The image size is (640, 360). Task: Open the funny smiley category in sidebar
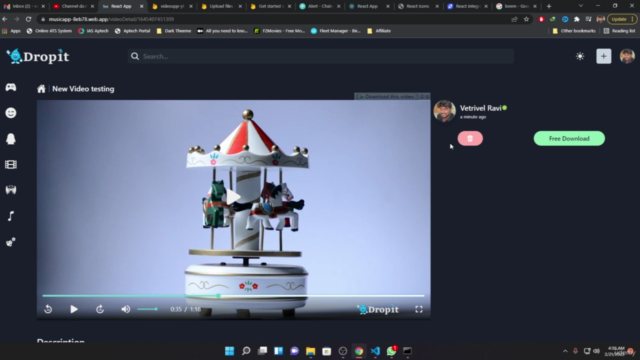tap(11, 113)
